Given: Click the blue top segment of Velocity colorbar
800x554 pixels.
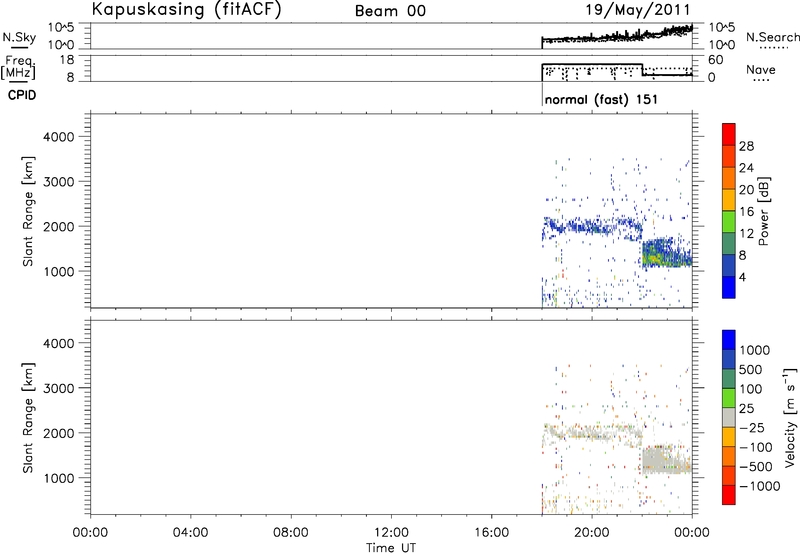Looking at the screenshot, I should (x=729, y=340).
